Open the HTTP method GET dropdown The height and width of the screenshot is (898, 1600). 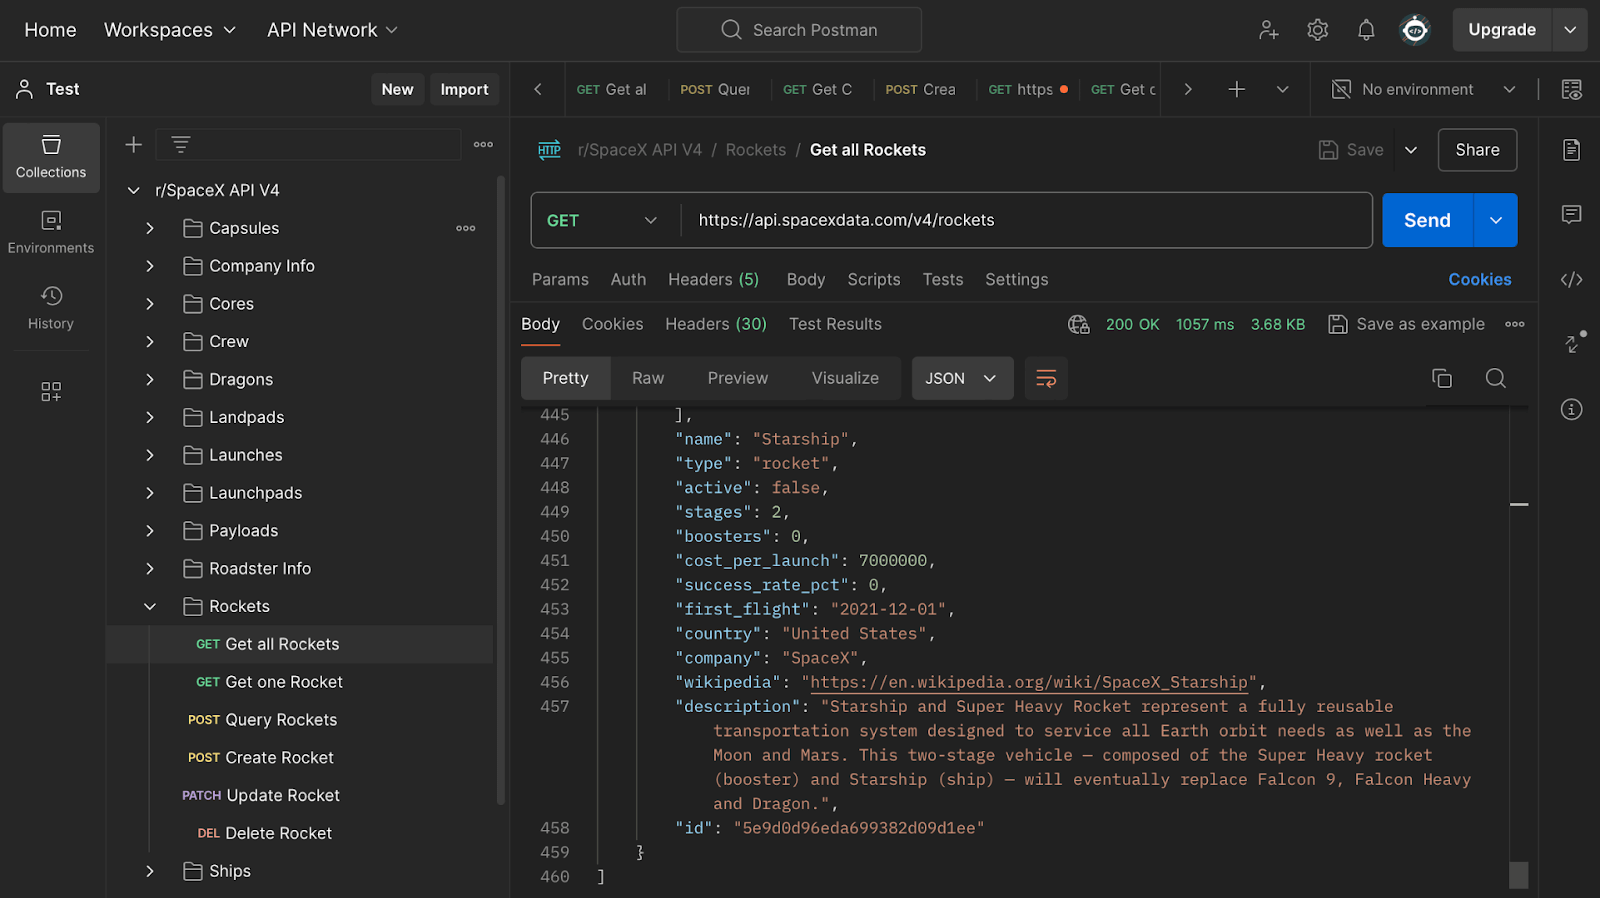coord(602,220)
